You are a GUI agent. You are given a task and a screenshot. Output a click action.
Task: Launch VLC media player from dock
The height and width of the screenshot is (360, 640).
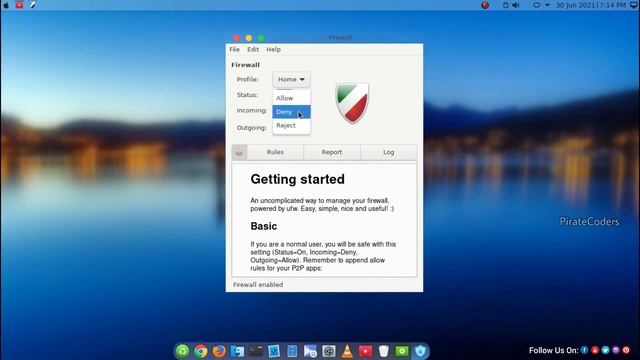tap(347, 351)
